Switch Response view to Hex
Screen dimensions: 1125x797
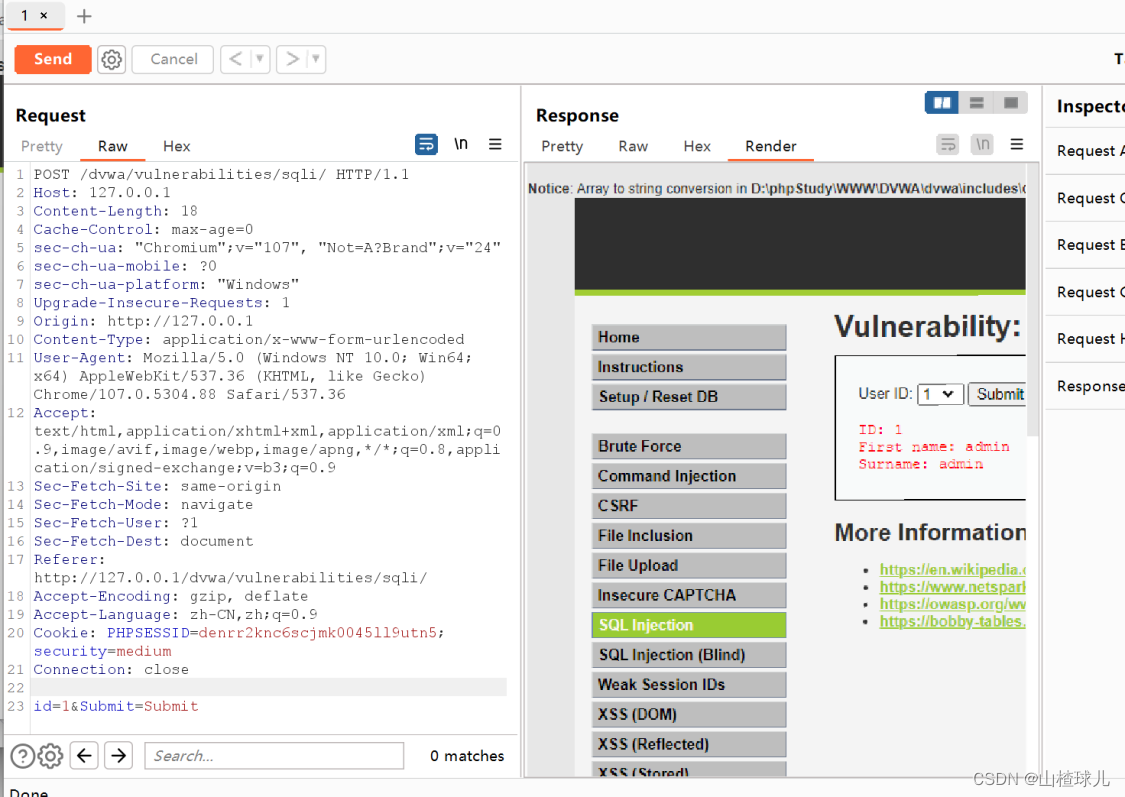(x=697, y=146)
